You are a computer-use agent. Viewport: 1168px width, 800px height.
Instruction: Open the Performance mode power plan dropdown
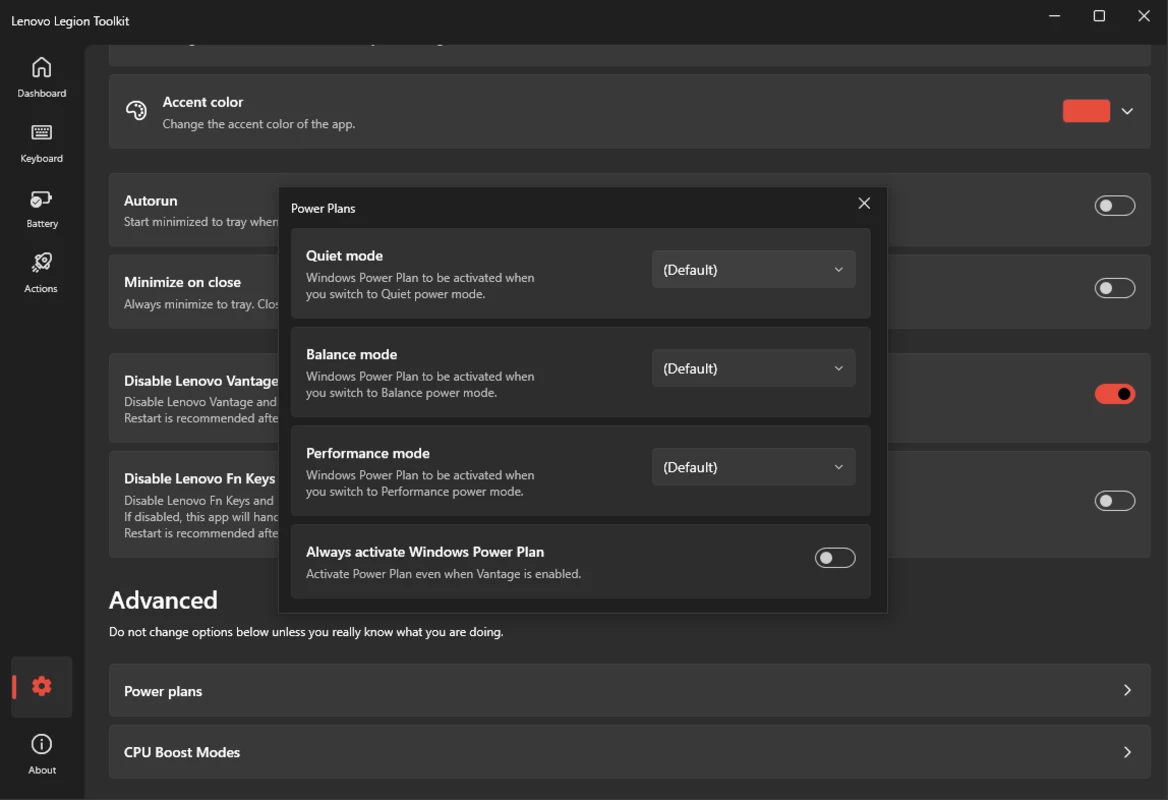coord(754,467)
